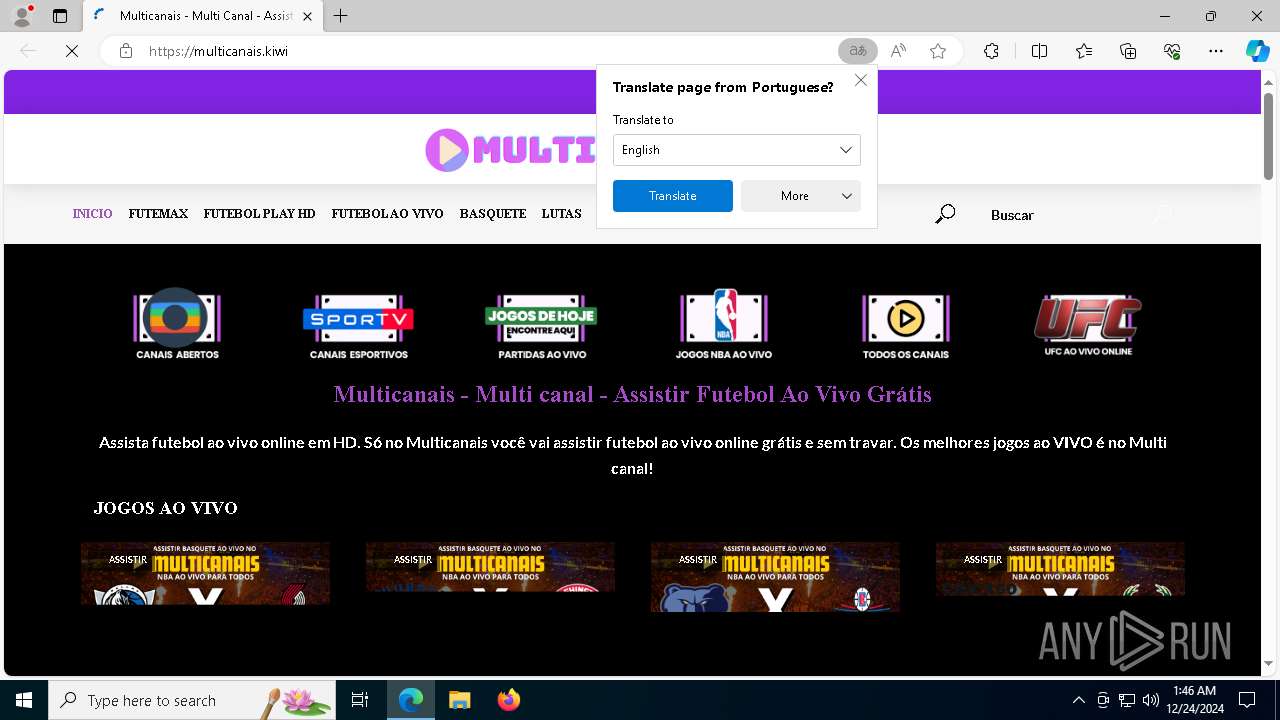Open Browser essentials heart icon
The image size is (1280, 720).
coord(1172,51)
